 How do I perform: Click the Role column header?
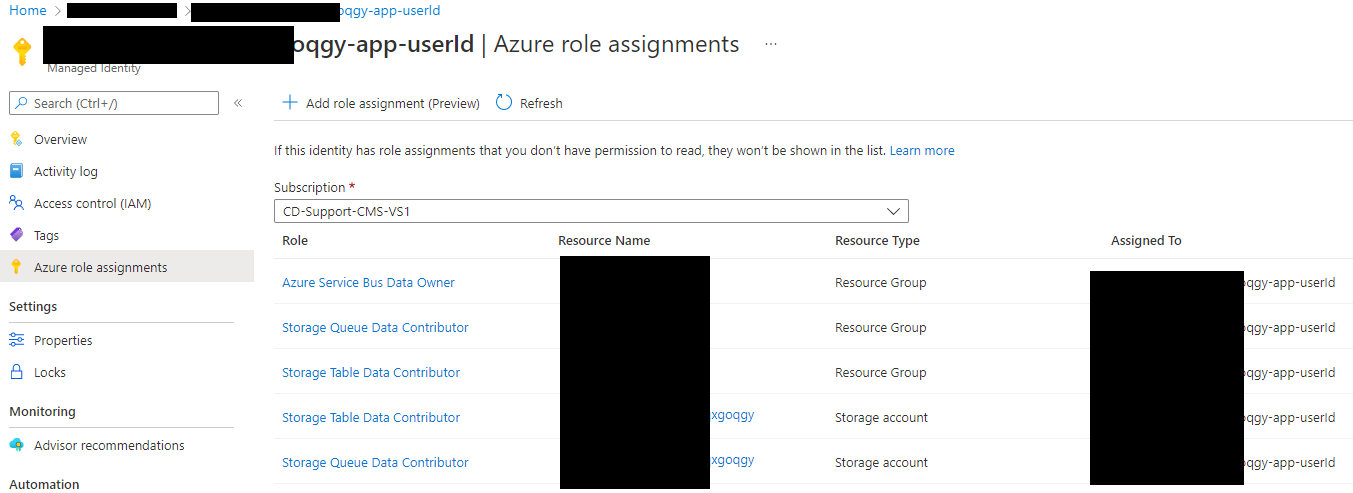(295, 240)
